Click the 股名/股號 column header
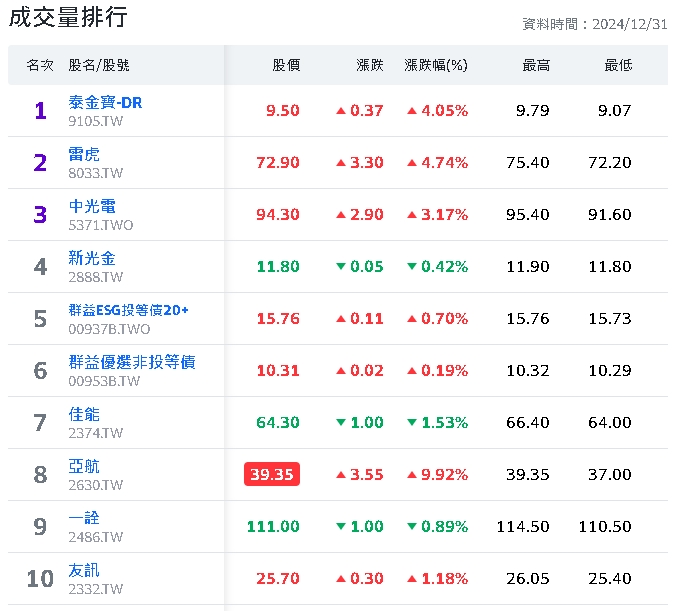 tap(99, 65)
